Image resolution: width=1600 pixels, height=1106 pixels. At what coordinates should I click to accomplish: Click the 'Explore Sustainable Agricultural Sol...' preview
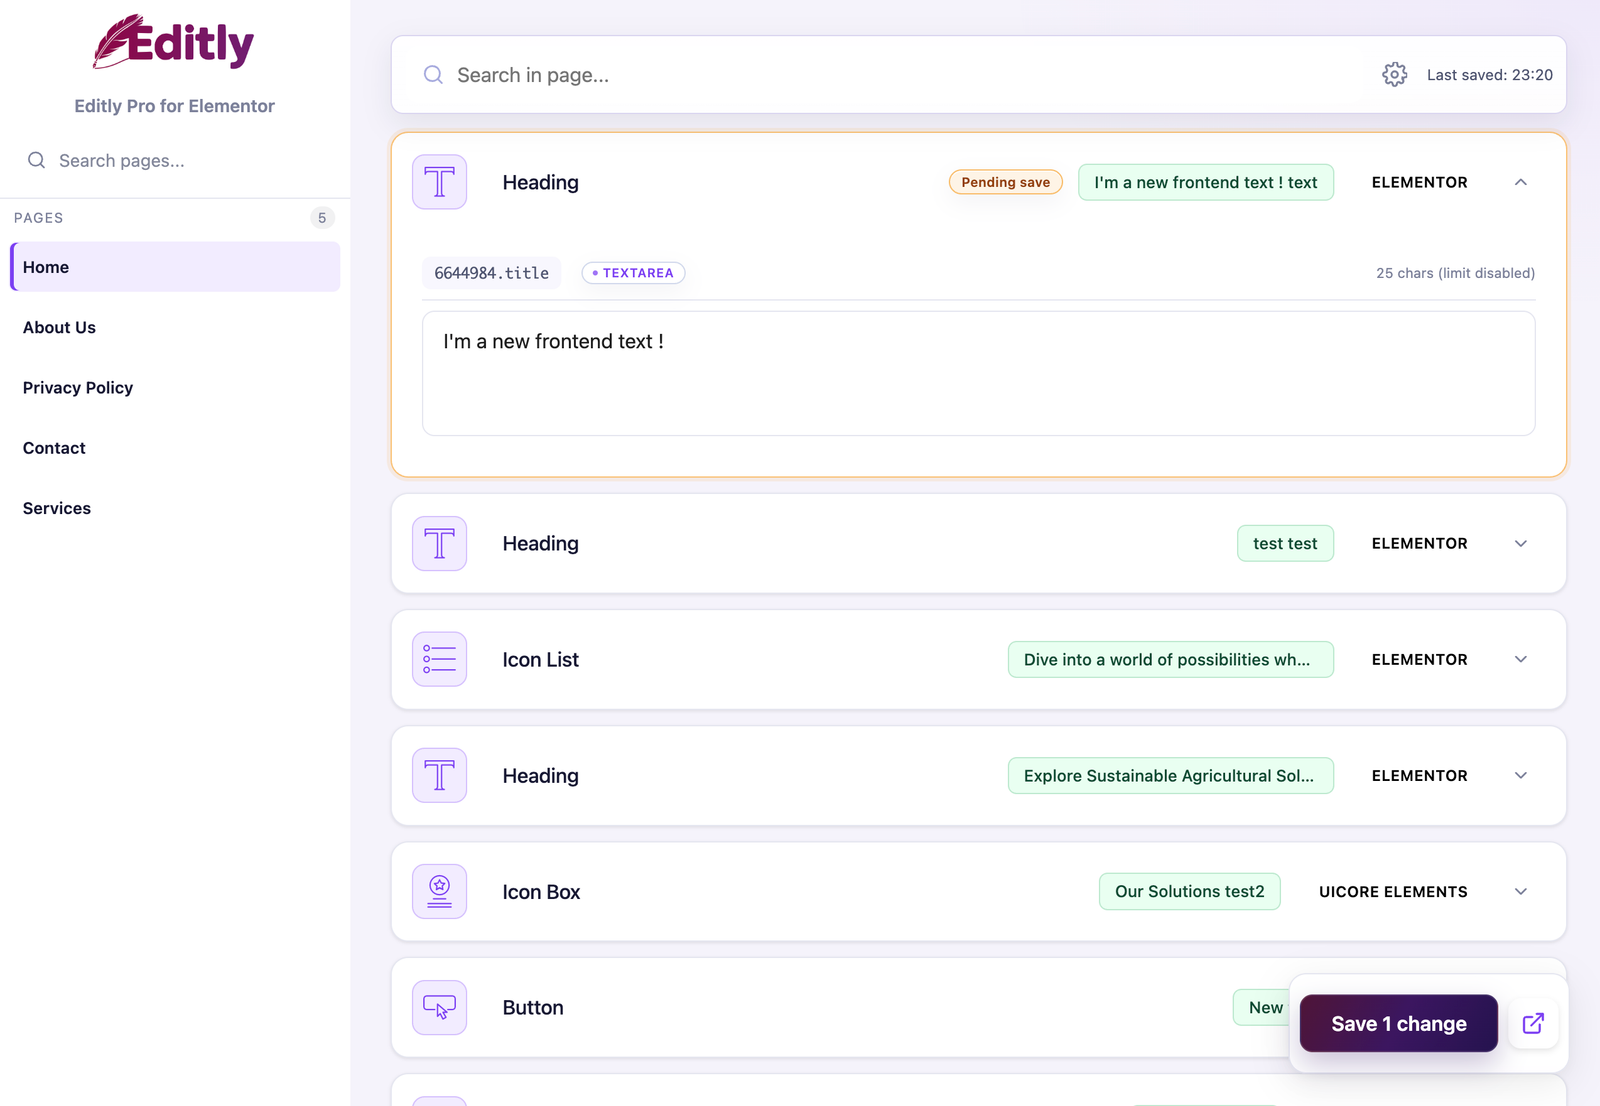[x=1171, y=775]
